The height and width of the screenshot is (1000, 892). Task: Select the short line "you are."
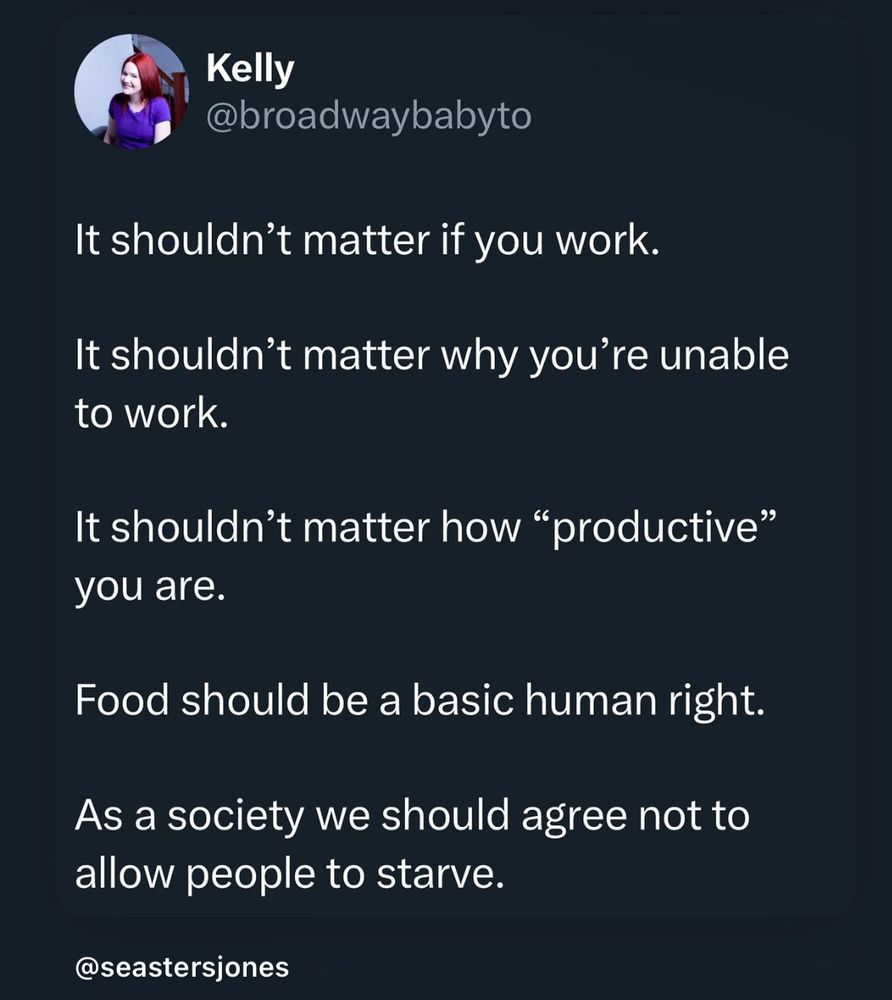click(x=150, y=587)
